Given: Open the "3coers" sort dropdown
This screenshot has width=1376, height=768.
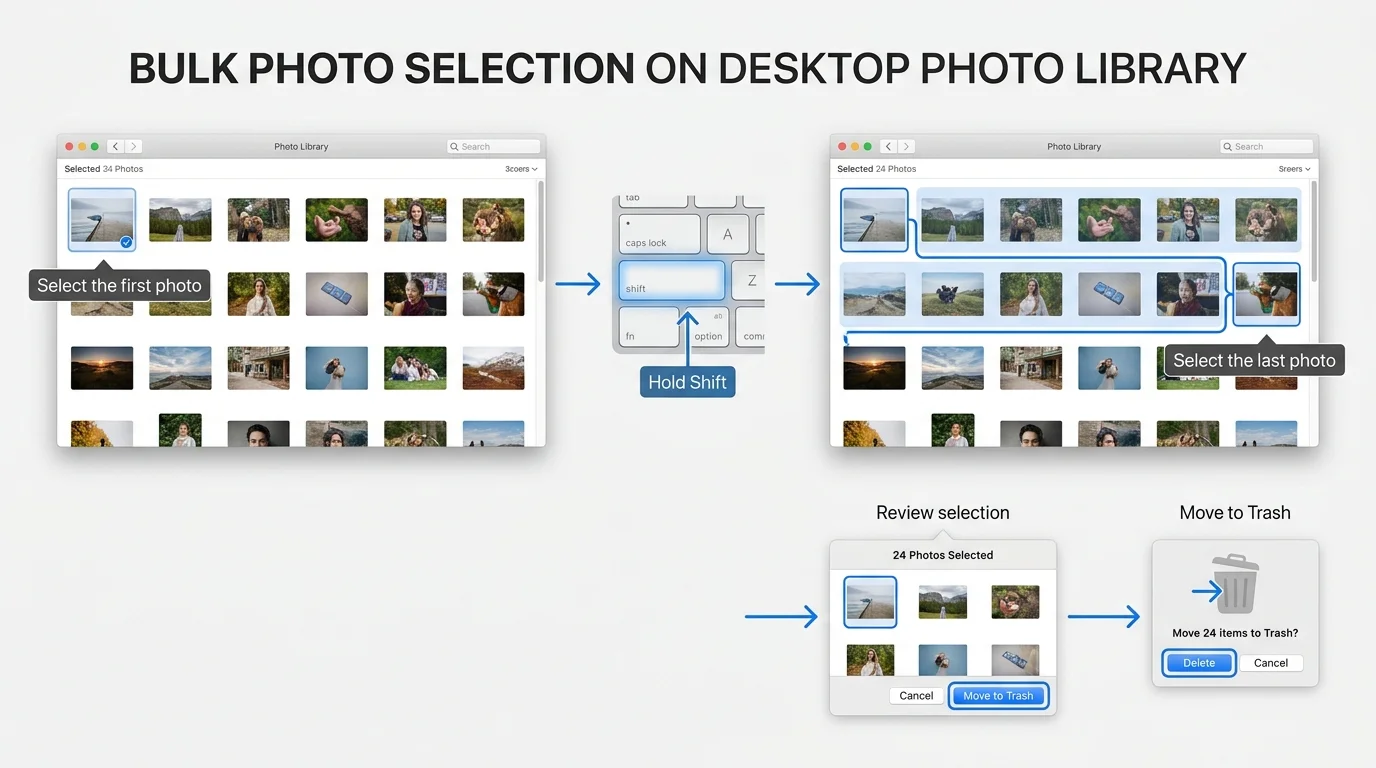Looking at the screenshot, I should (x=521, y=169).
